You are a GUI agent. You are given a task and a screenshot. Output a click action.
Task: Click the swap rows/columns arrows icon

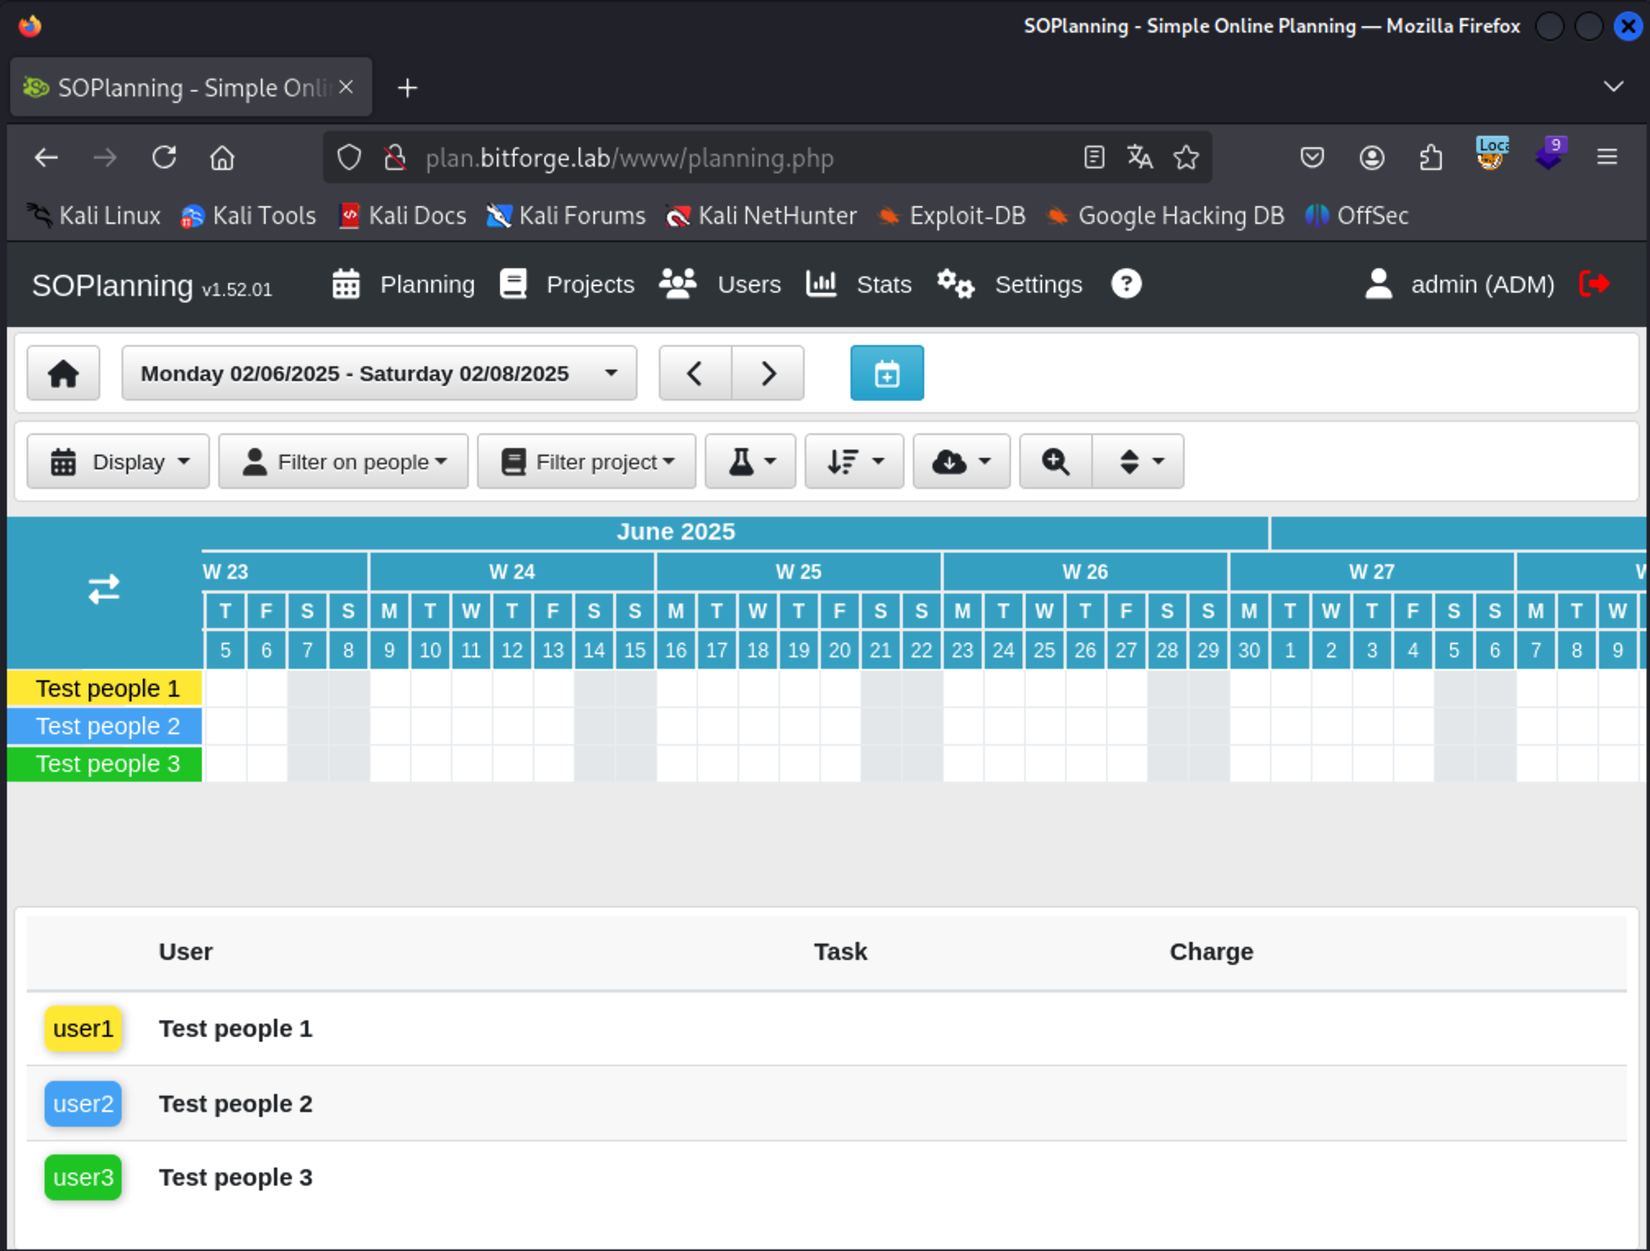pyautogui.click(x=104, y=589)
